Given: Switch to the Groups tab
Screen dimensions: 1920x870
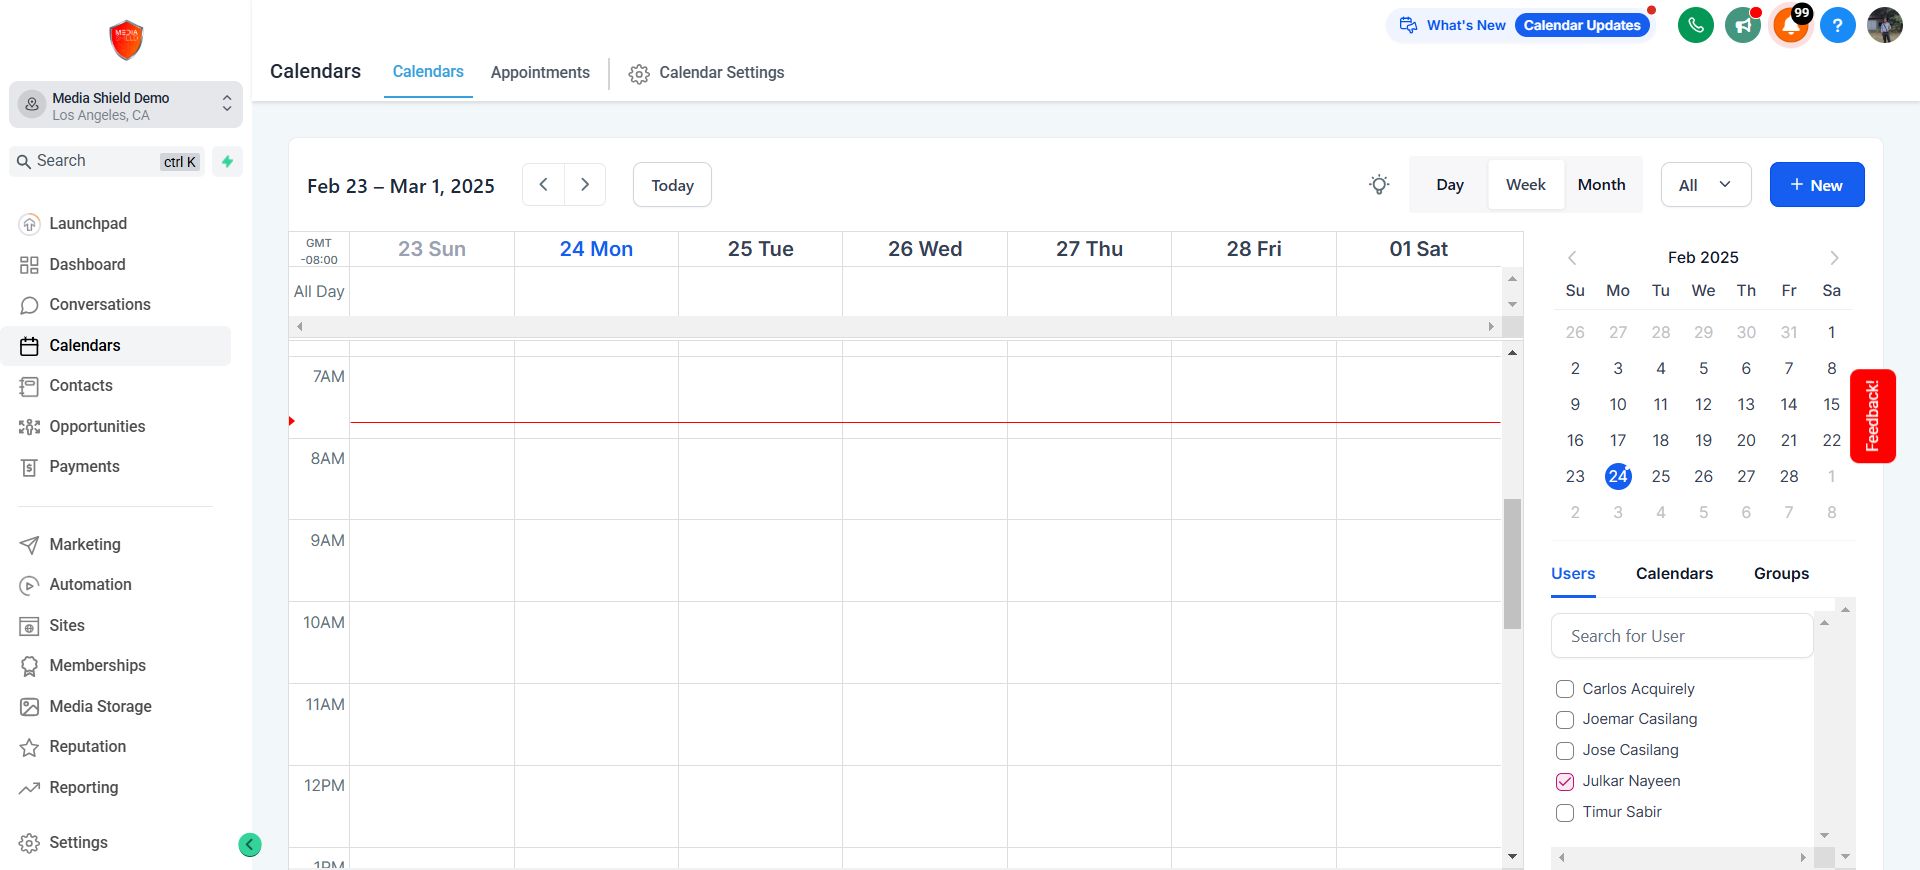Looking at the screenshot, I should tap(1781, 574).
